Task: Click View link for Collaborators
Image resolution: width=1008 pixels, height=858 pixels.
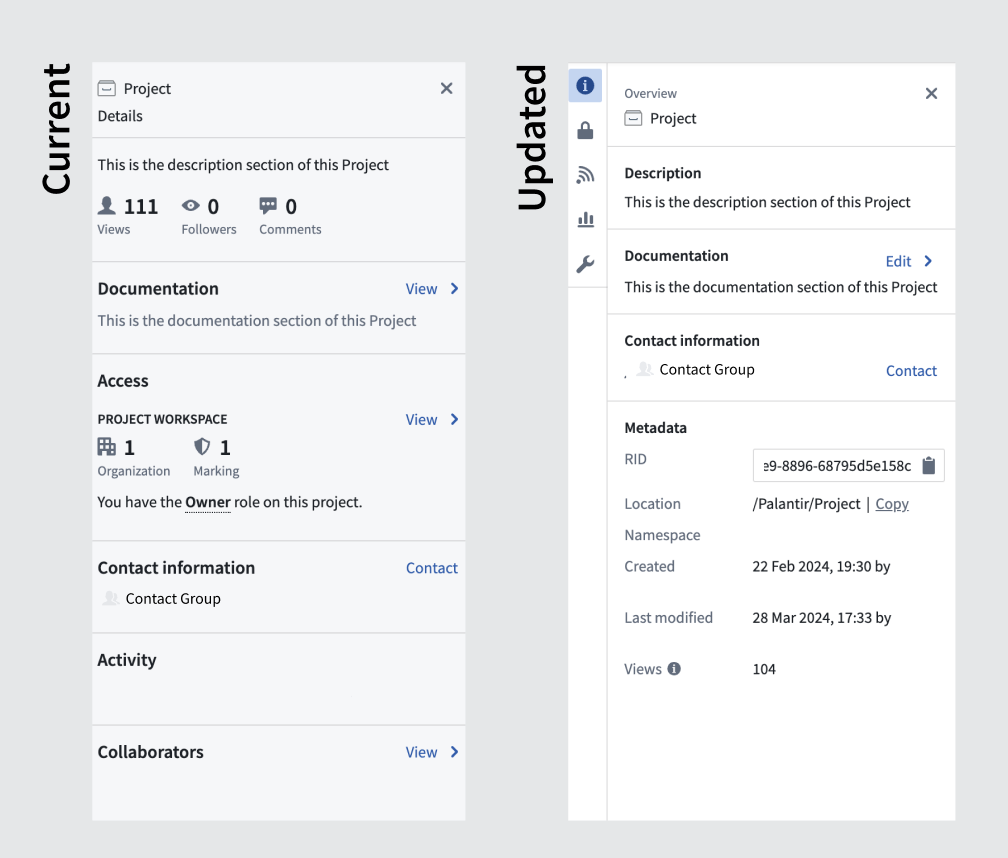Action: [x=421, y=752]
